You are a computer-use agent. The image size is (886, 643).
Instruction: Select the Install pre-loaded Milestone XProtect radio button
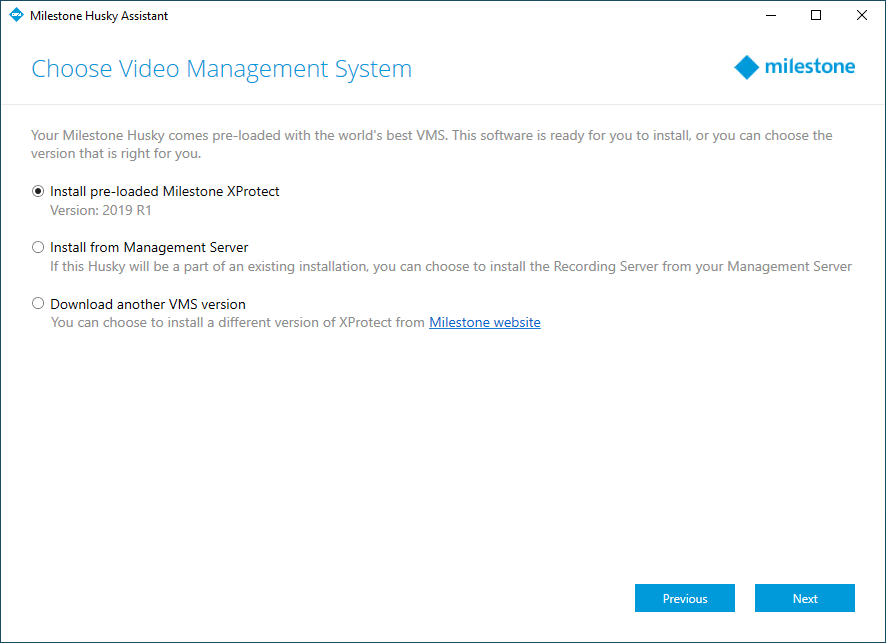click(38, 191)
